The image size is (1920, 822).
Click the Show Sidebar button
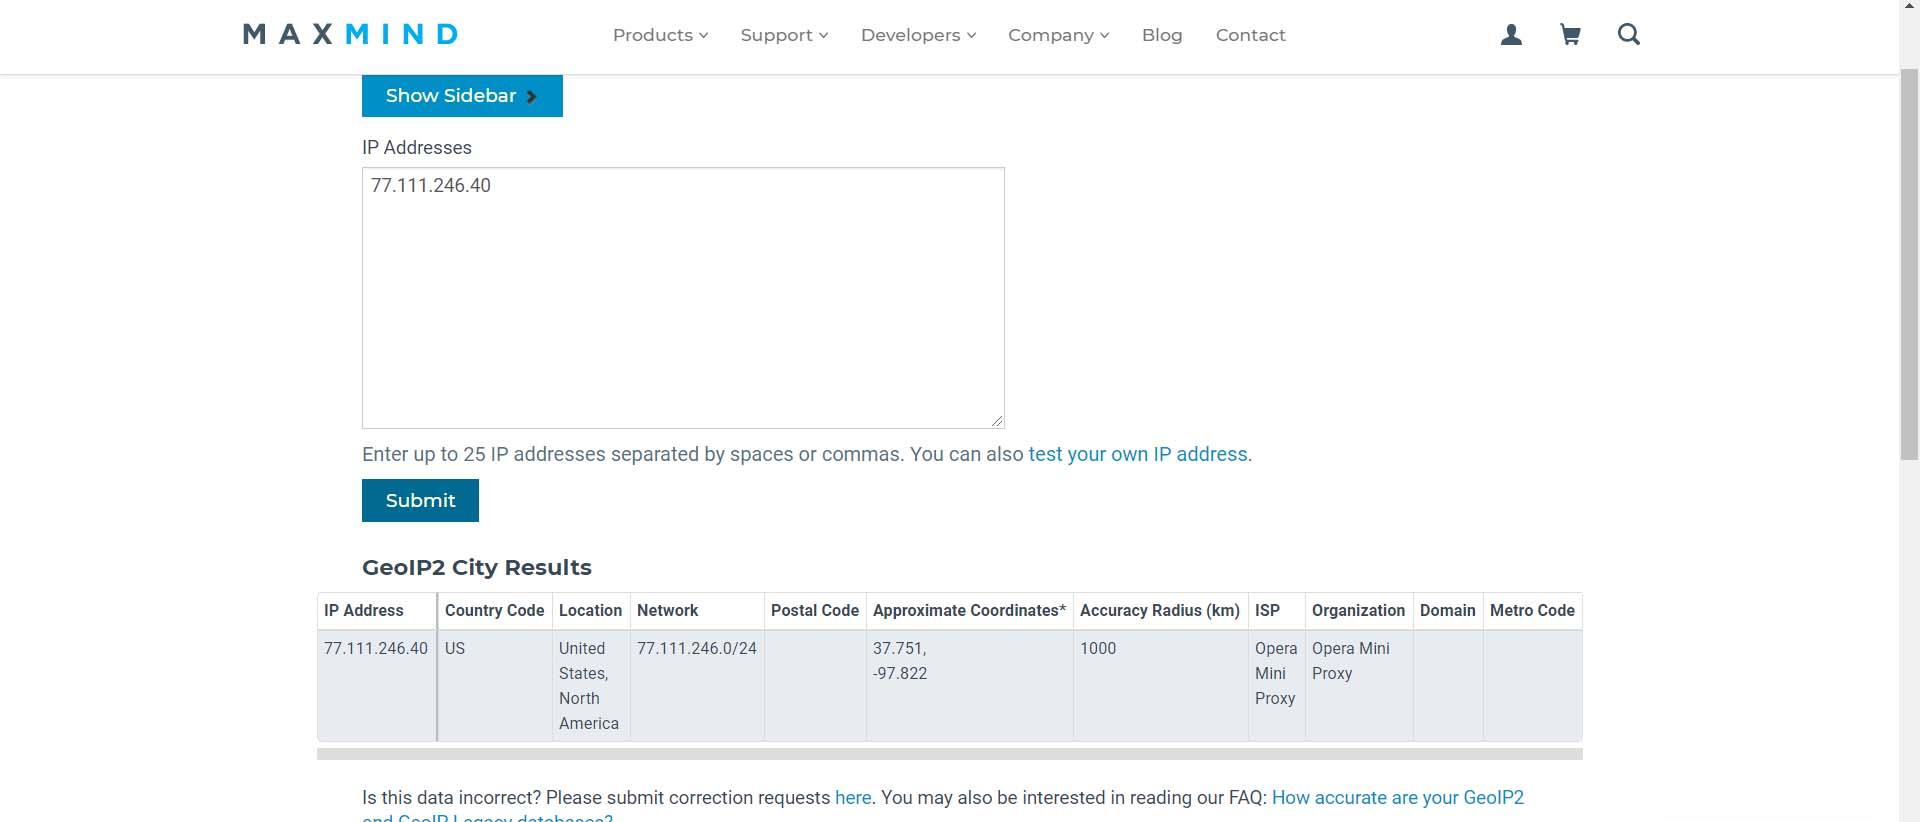[x=462, y=96]
